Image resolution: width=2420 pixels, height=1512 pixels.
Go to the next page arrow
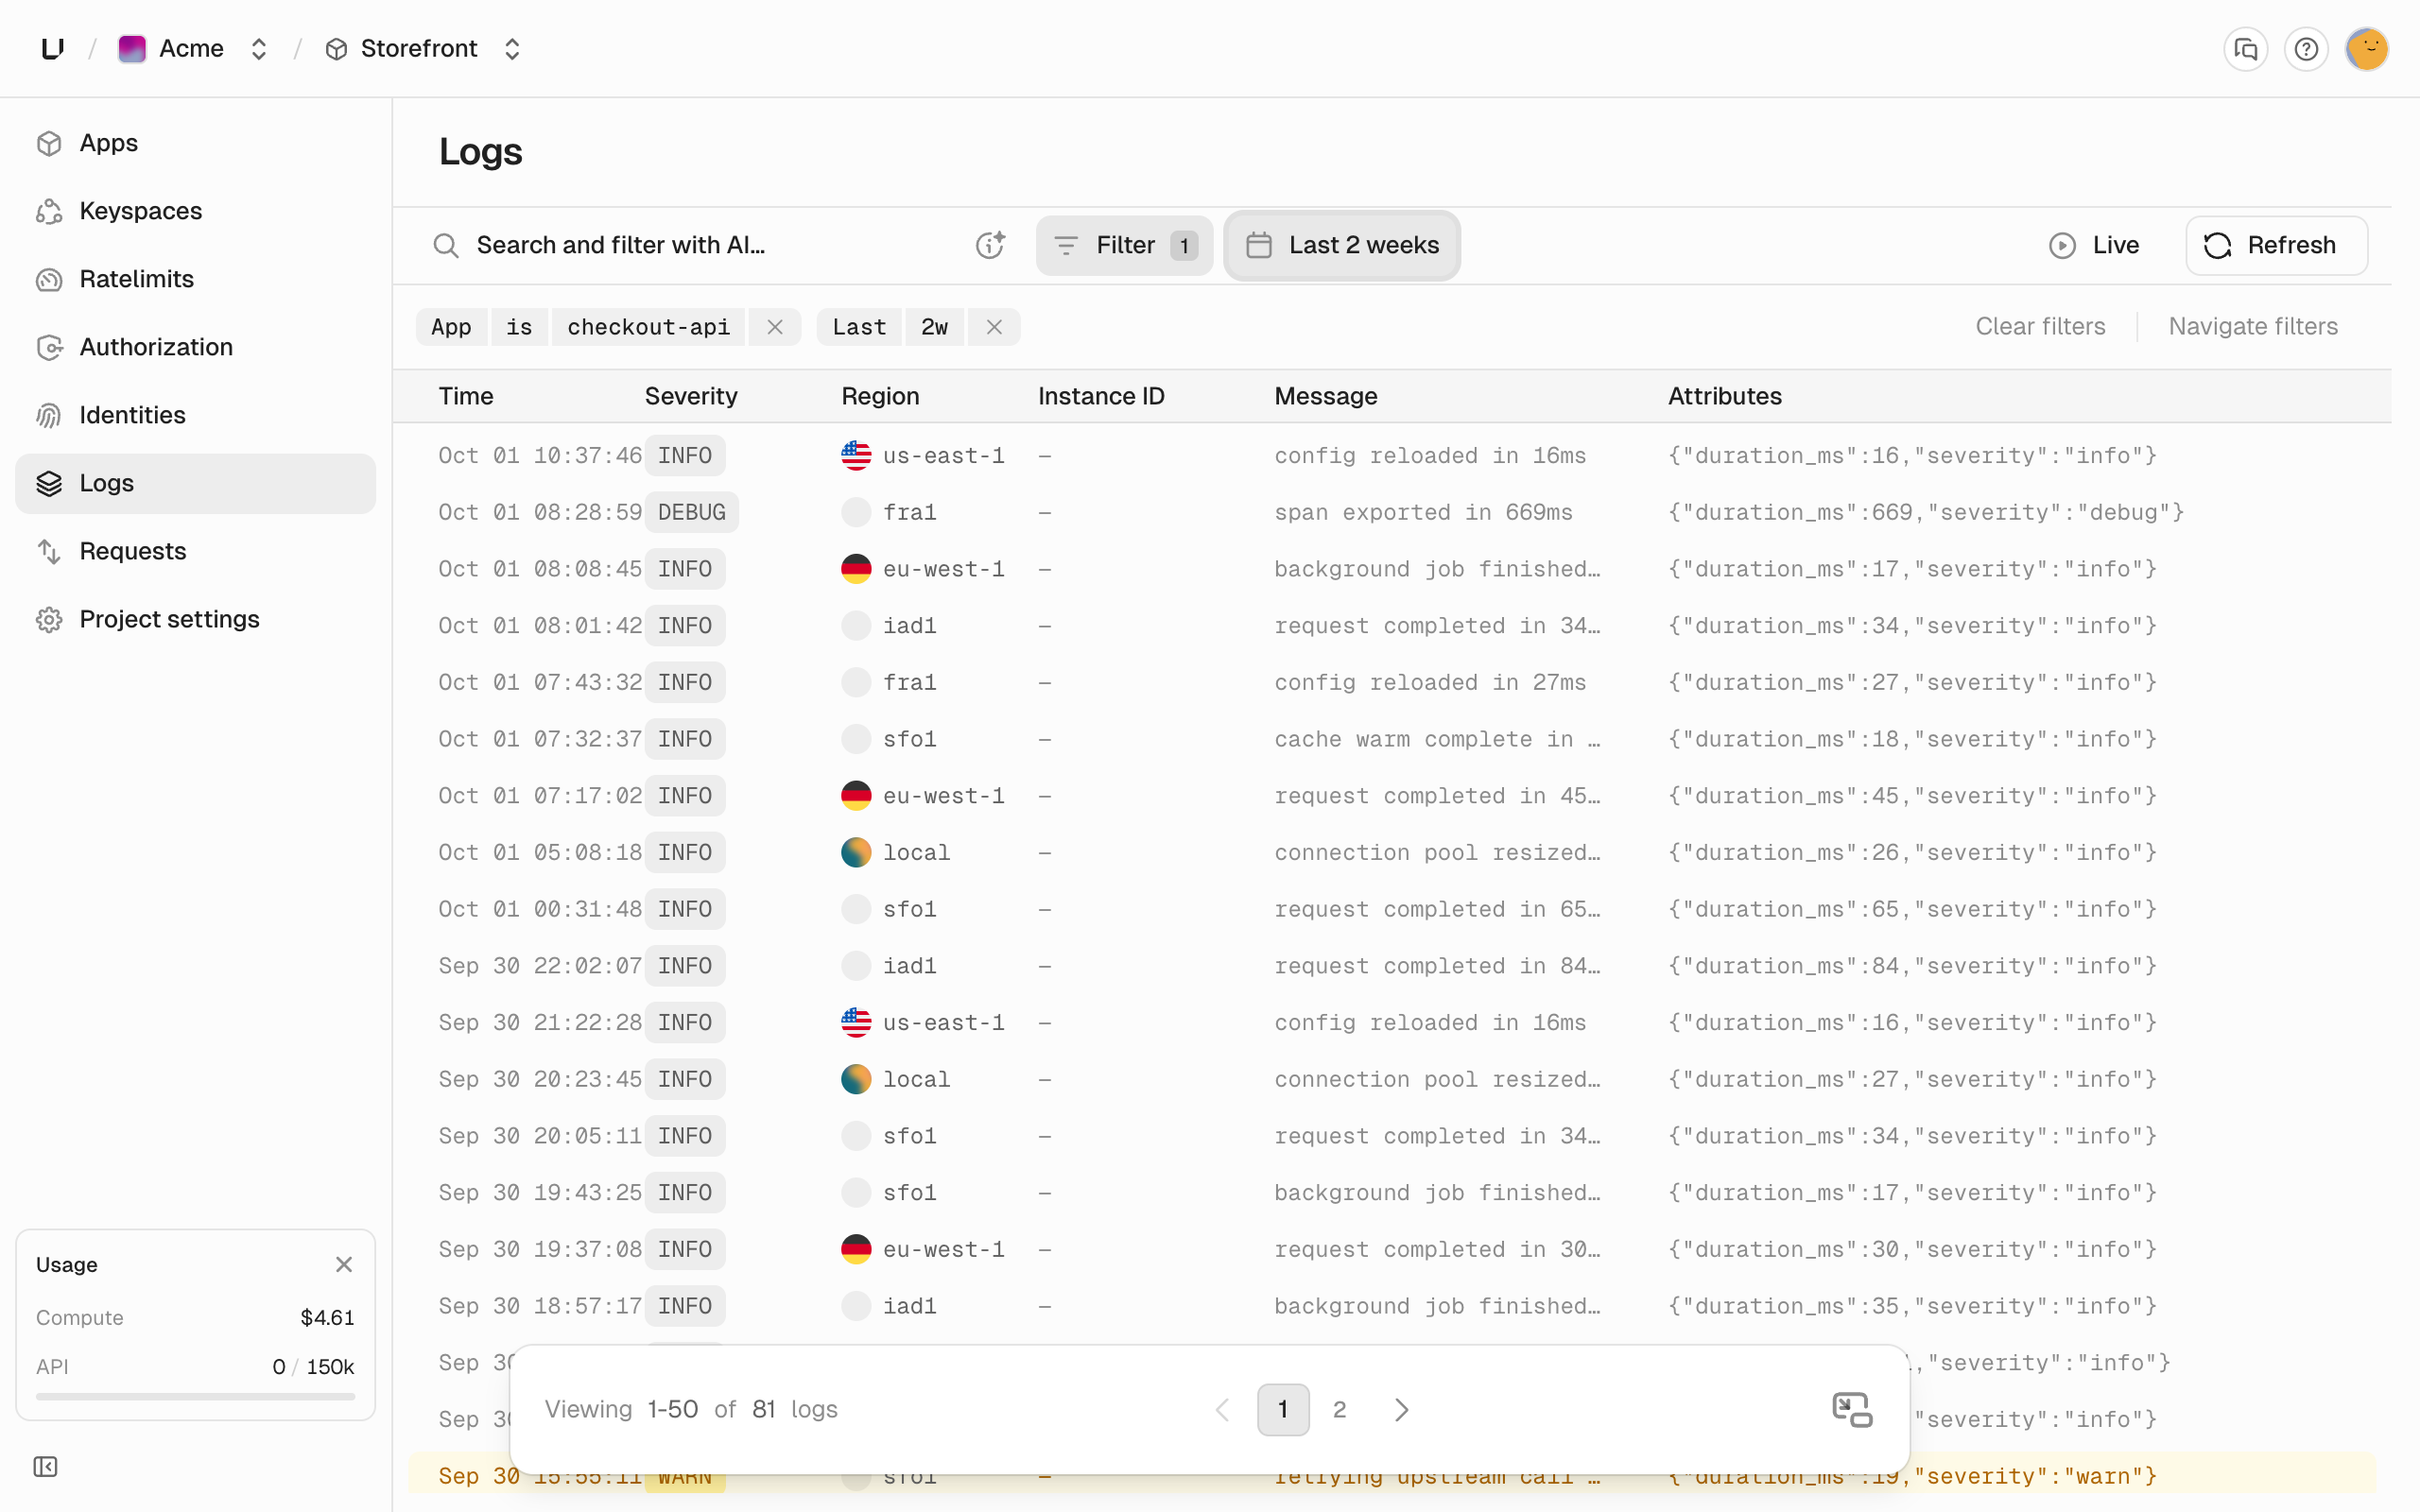1401,1409
